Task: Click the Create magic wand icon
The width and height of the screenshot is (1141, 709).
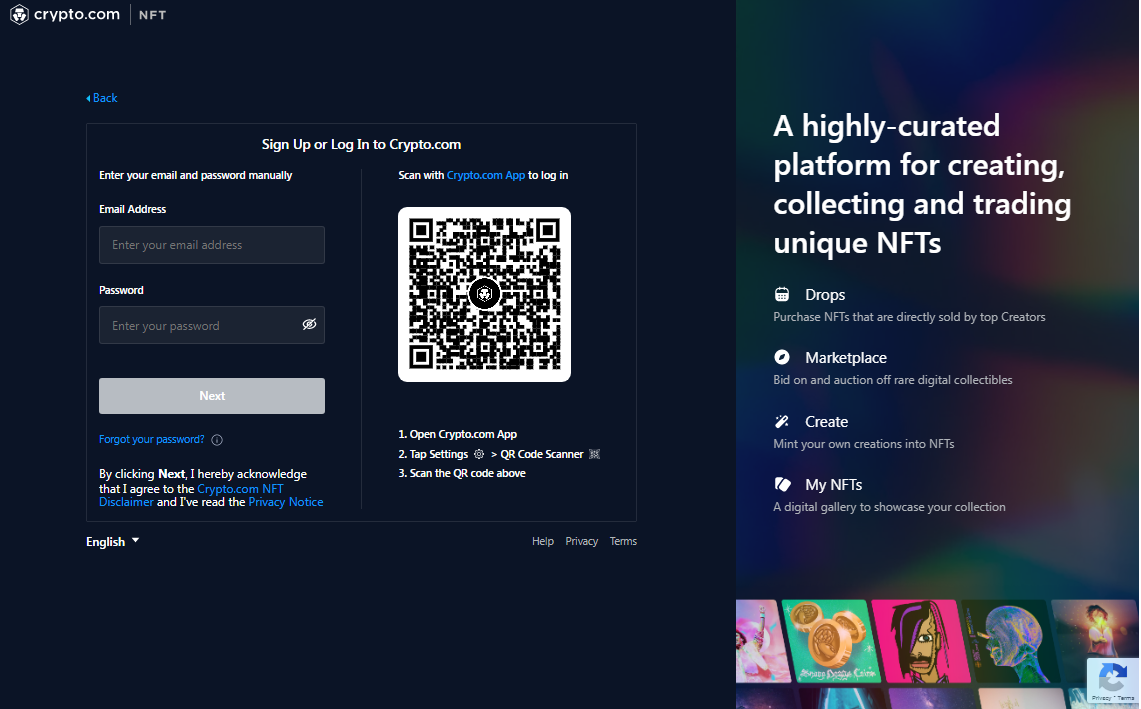Action: pos(782,421)
